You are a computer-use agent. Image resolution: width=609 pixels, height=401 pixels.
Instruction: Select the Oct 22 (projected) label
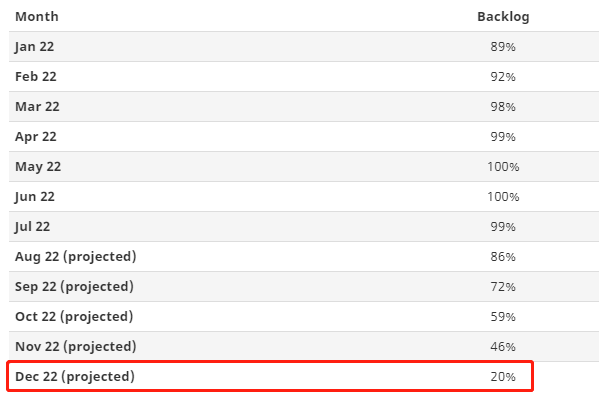(x=74, y=317)
